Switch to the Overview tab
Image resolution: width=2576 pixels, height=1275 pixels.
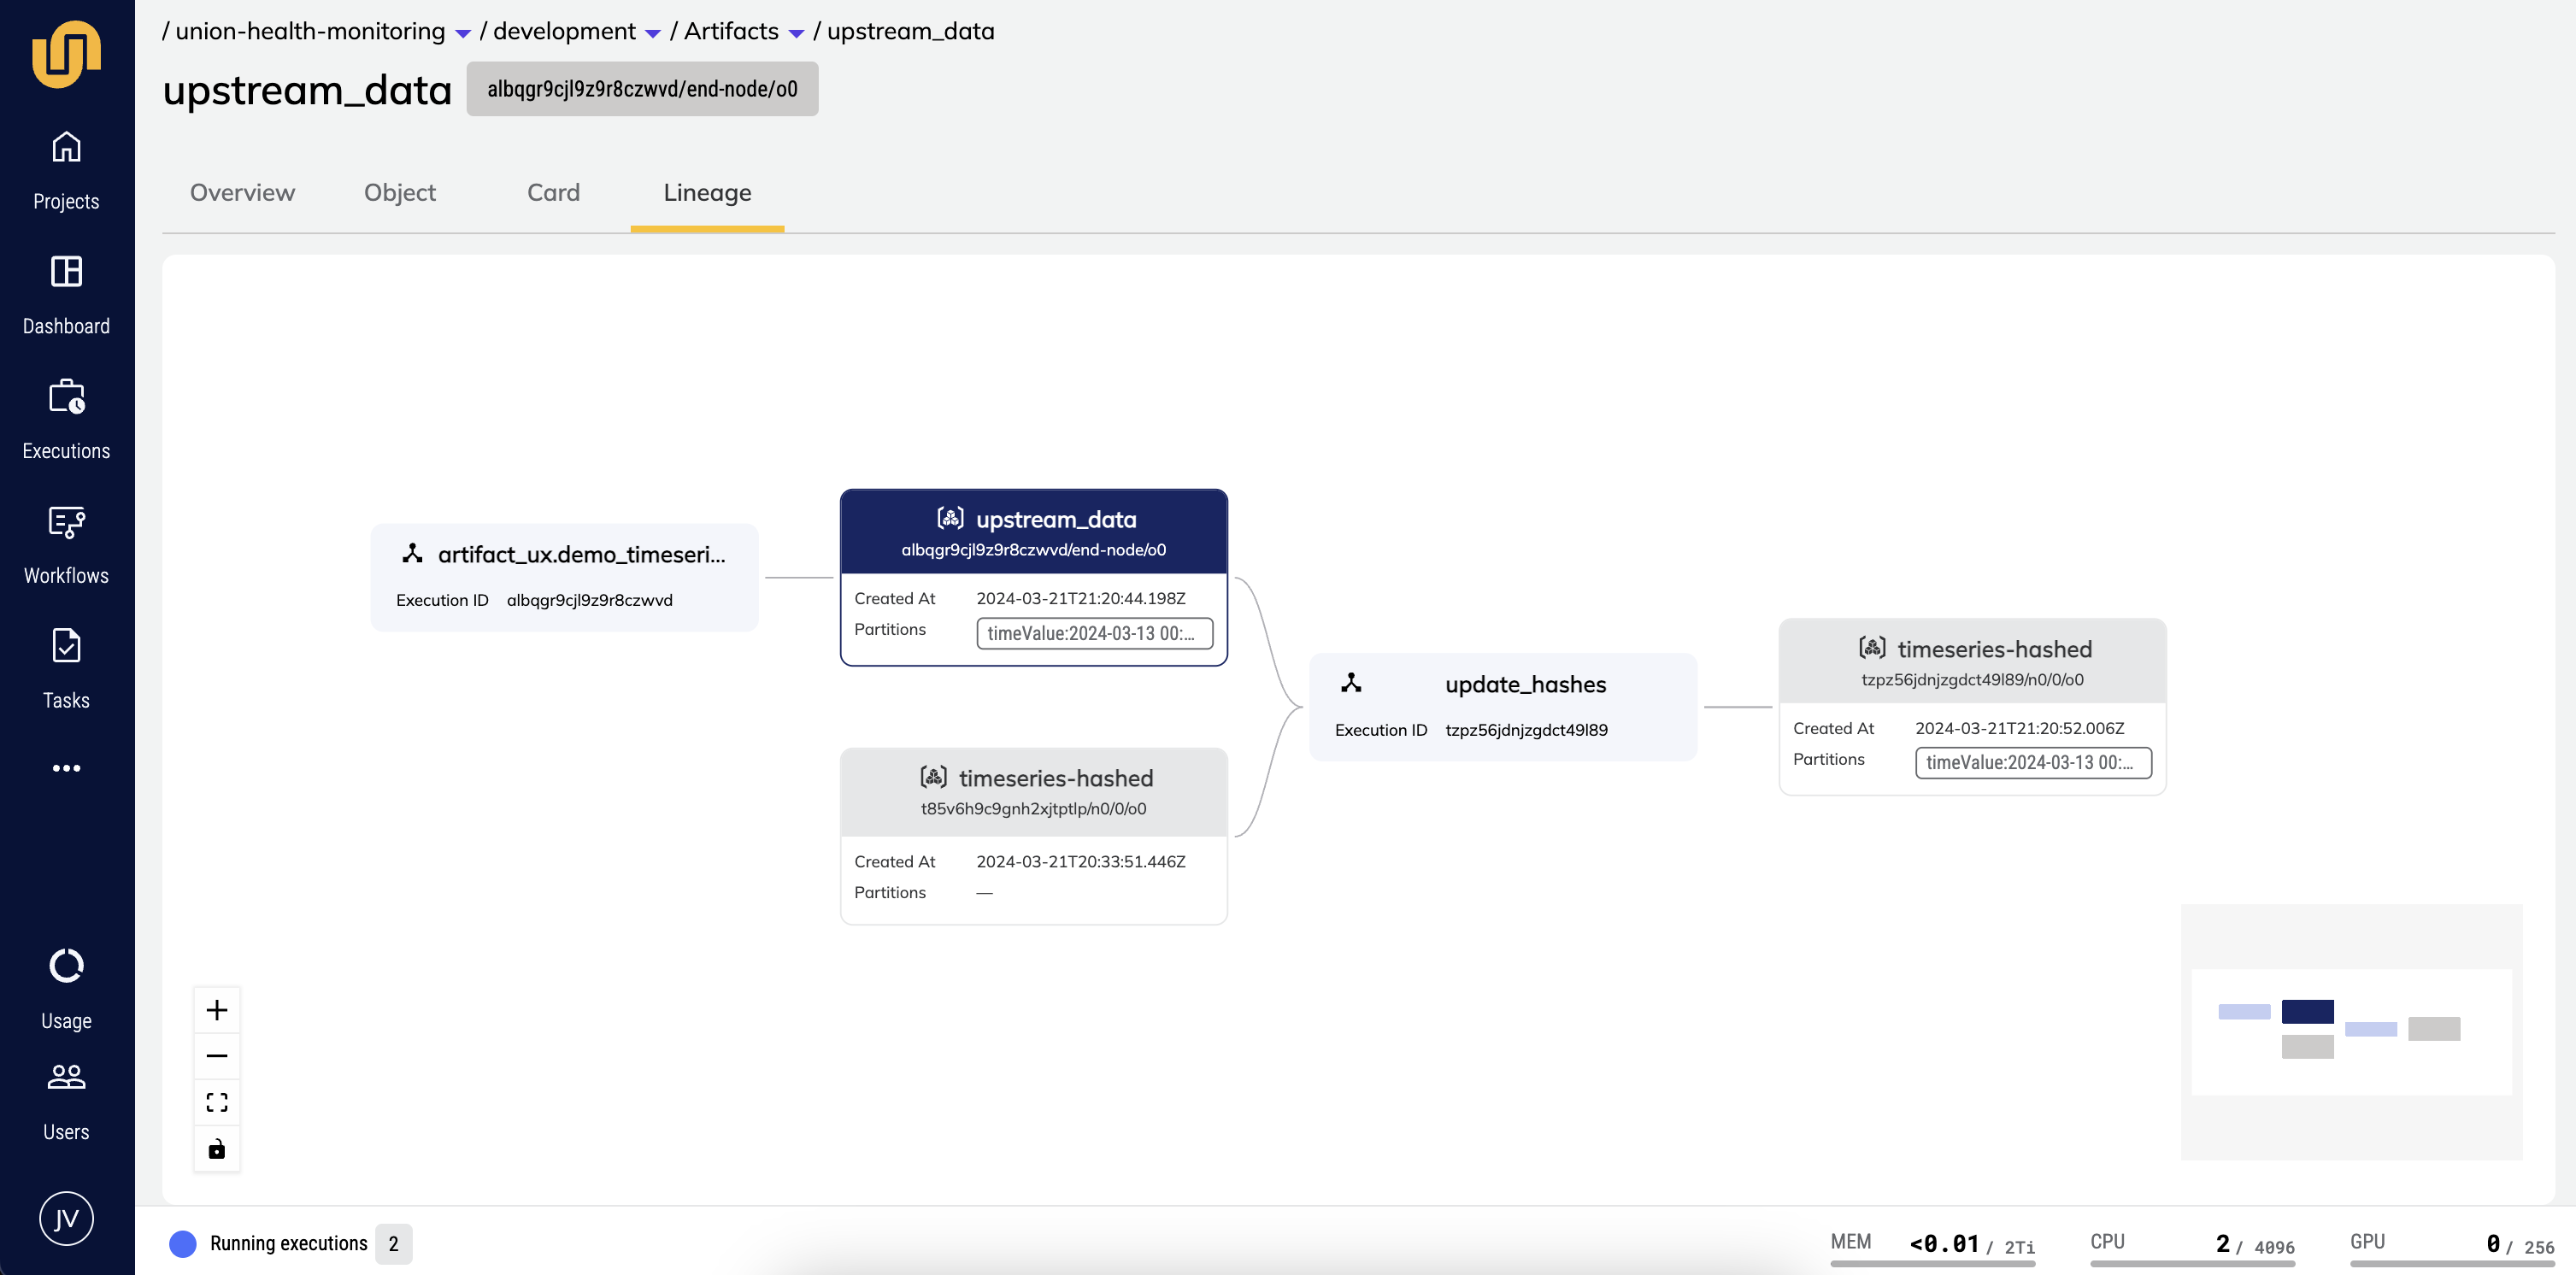242,192
